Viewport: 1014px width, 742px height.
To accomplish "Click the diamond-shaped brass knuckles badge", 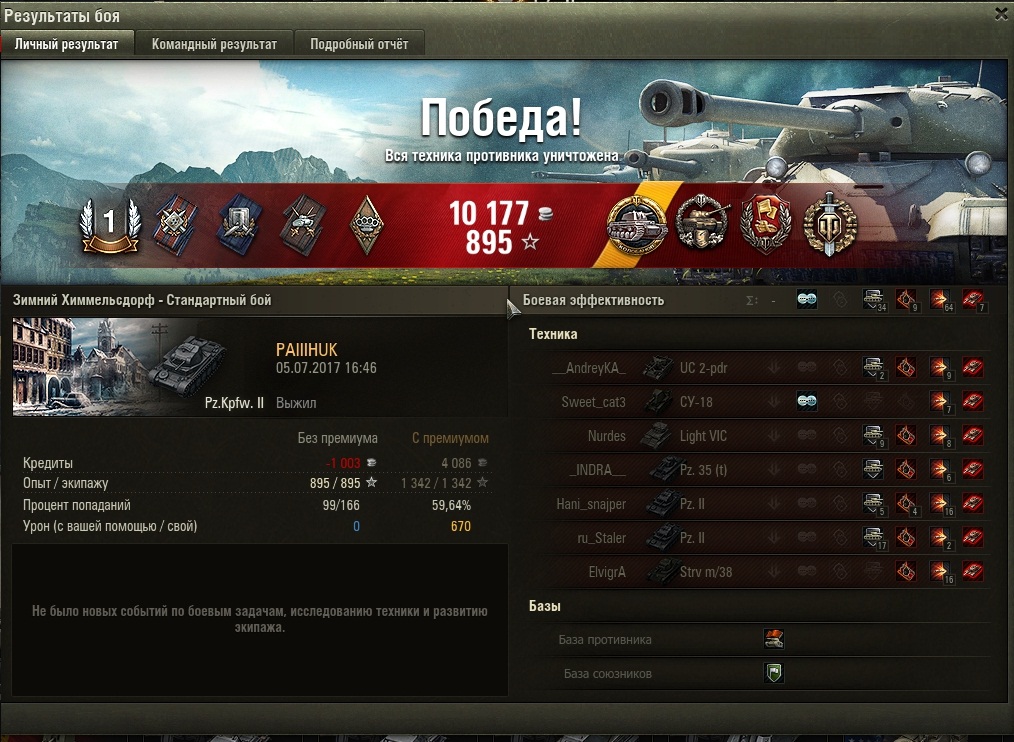I will click(x=367, y=224).
